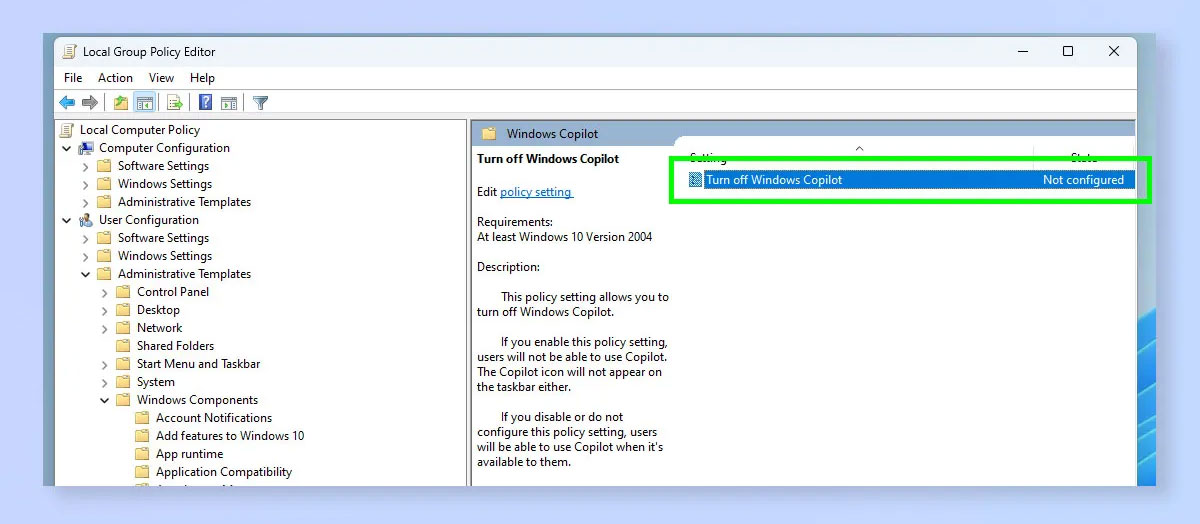1200x524 pixels.
Task: Collapse Administrative Templates under User Configuration
Action: (x=86, y=274)
